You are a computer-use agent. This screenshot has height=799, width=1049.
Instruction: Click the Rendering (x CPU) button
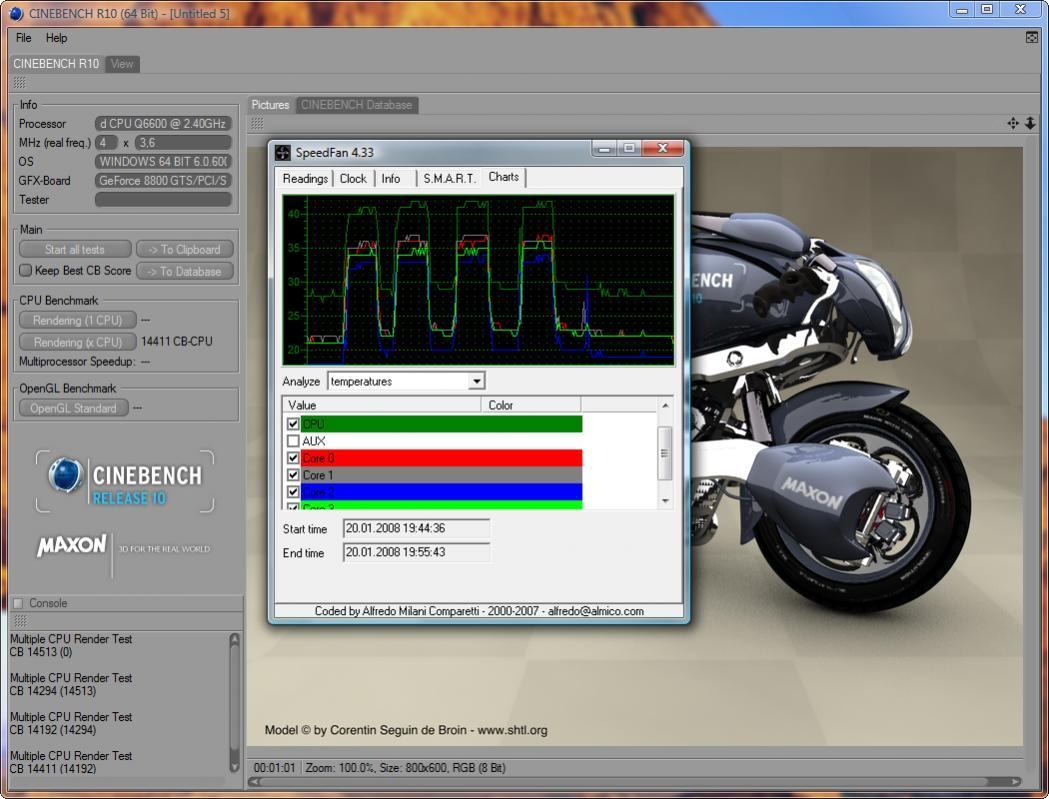(78, 342)
